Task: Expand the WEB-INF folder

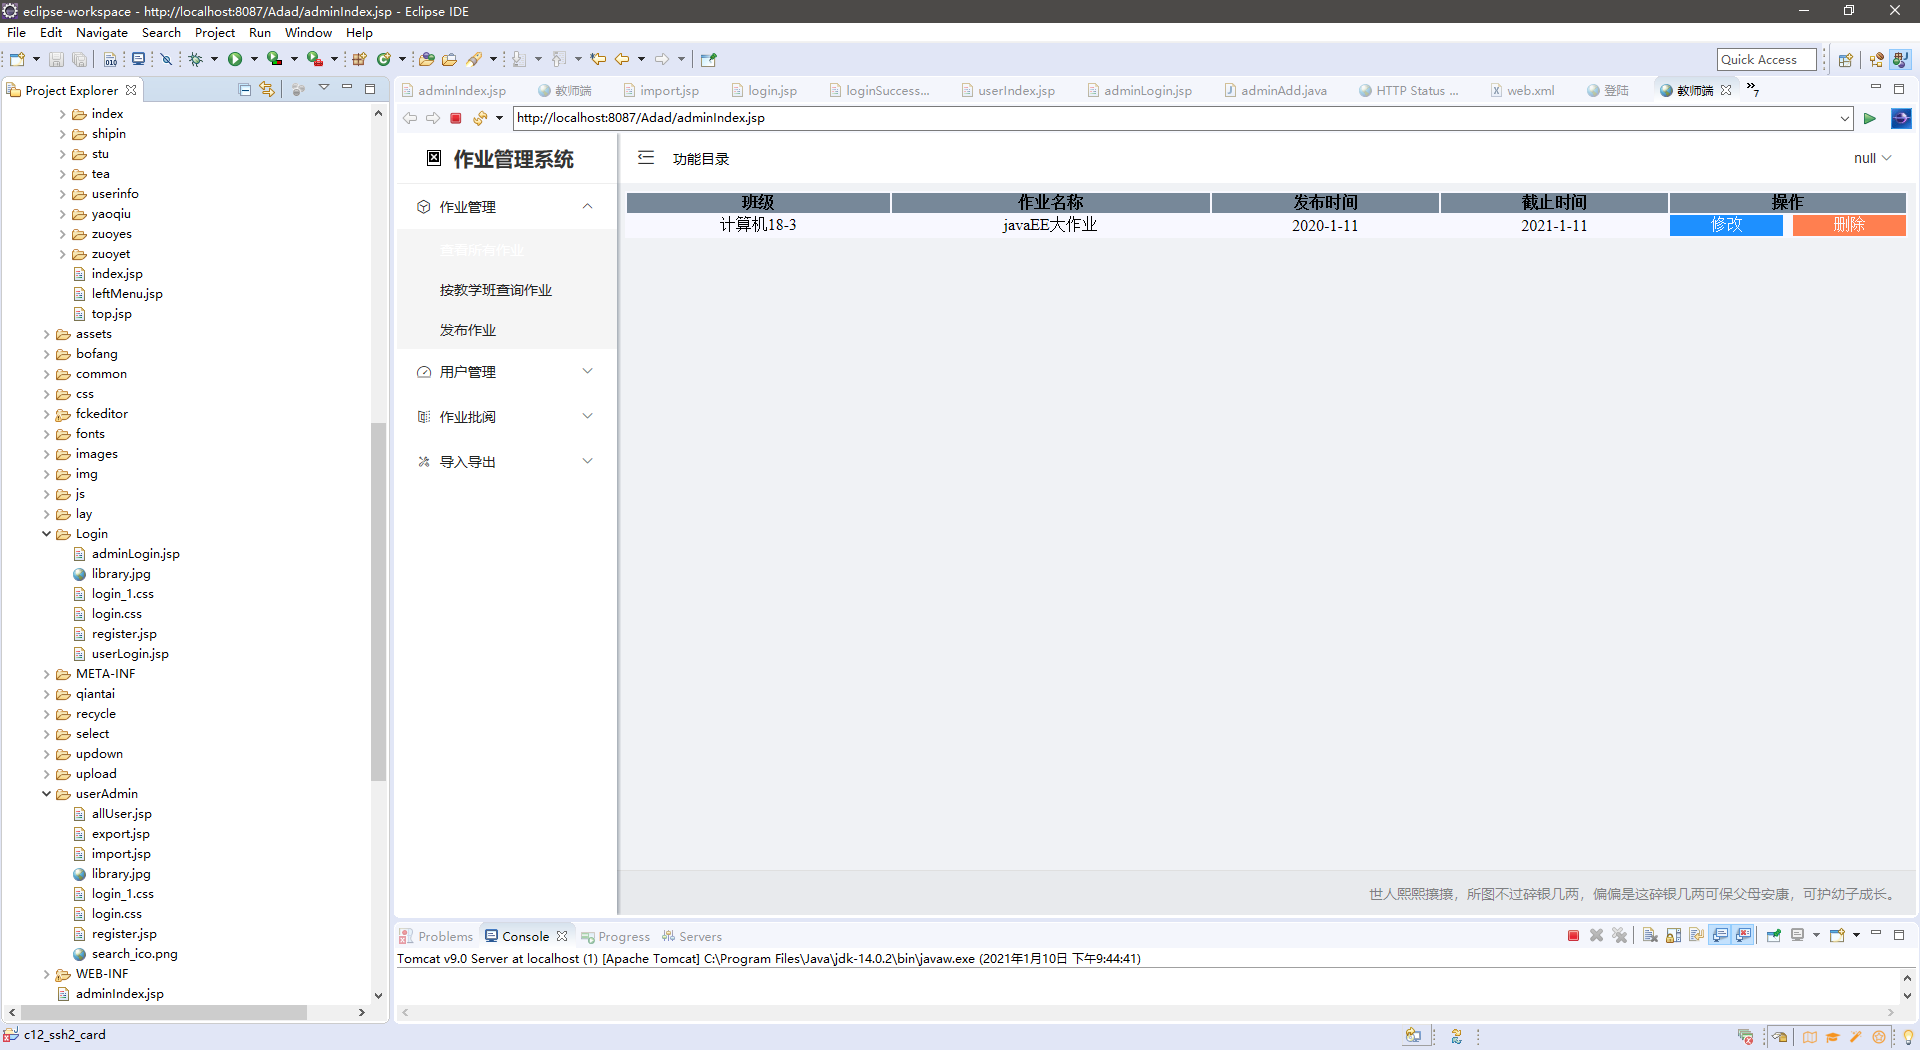Action: pyautogui.click(x=47, y=974)
